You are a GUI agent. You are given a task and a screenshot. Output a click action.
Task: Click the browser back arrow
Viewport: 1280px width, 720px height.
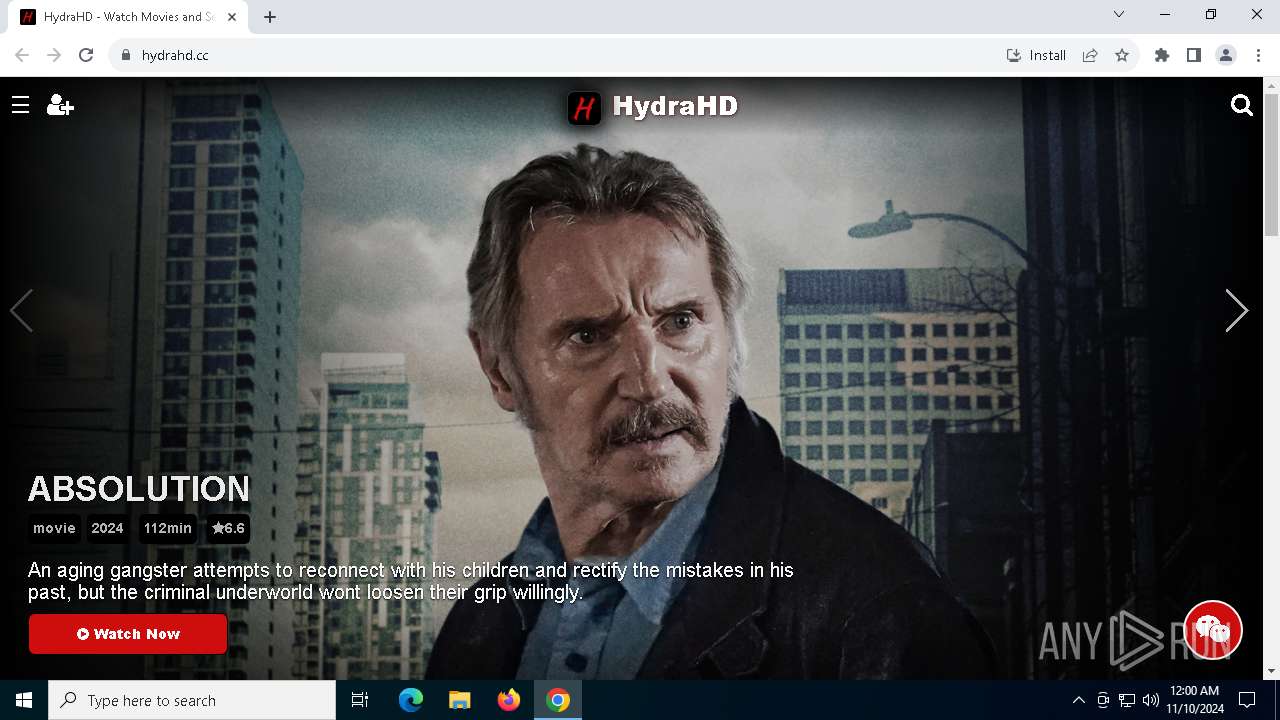pyautogui.click(x=22, y=55)
